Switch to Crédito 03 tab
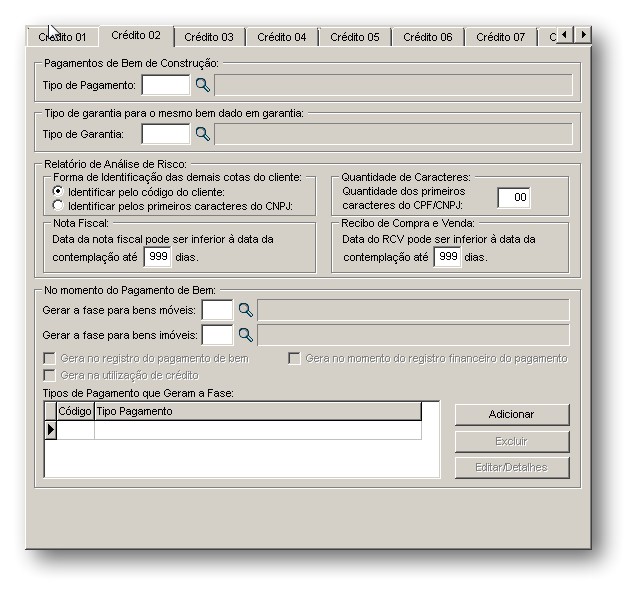 coord(209,37)
